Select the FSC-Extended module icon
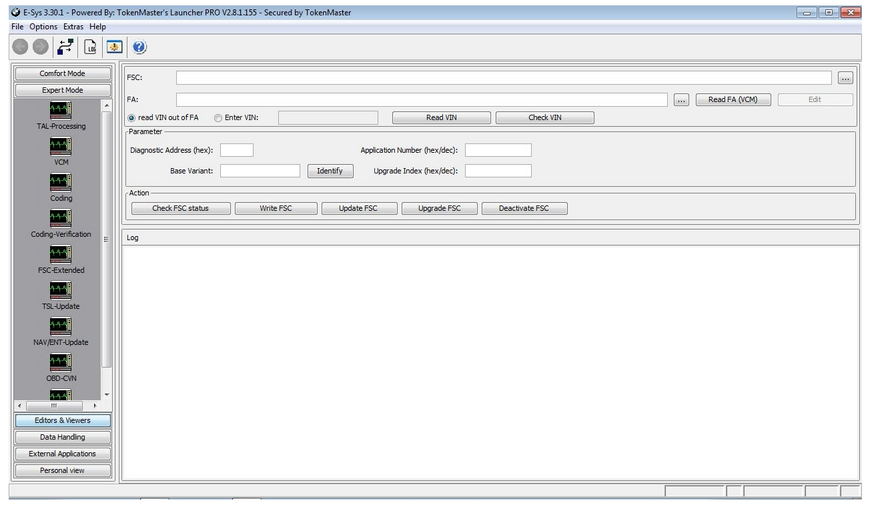 [x=60, y=254]
